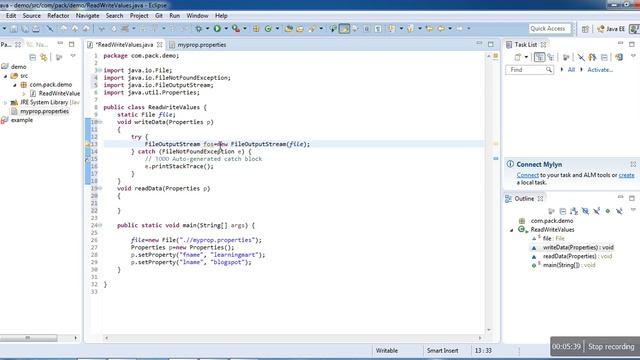Click the Print icon in main toolbar
Screen dimensions: 640x360
pyautogui.click(x=36, y=29)
